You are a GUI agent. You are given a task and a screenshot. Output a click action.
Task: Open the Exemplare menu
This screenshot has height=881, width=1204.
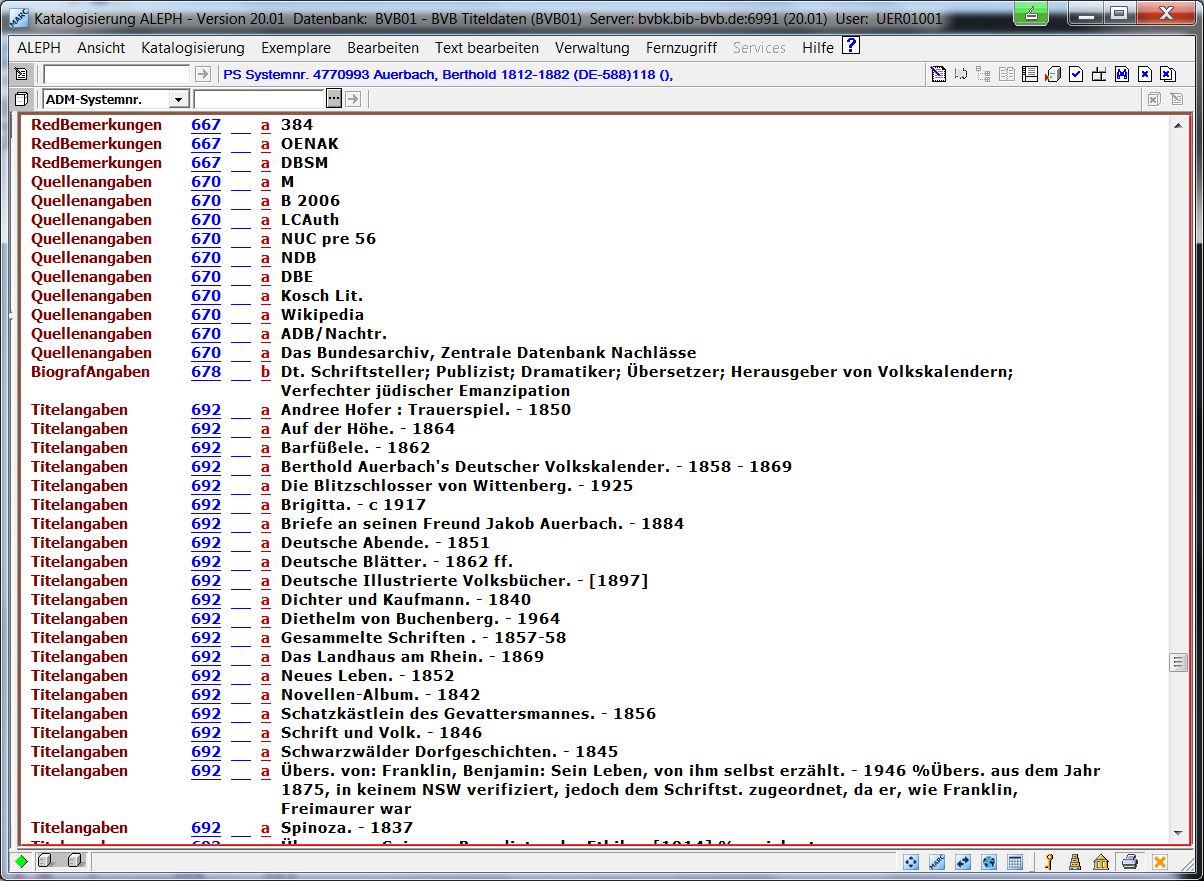(x=296, y=48)
